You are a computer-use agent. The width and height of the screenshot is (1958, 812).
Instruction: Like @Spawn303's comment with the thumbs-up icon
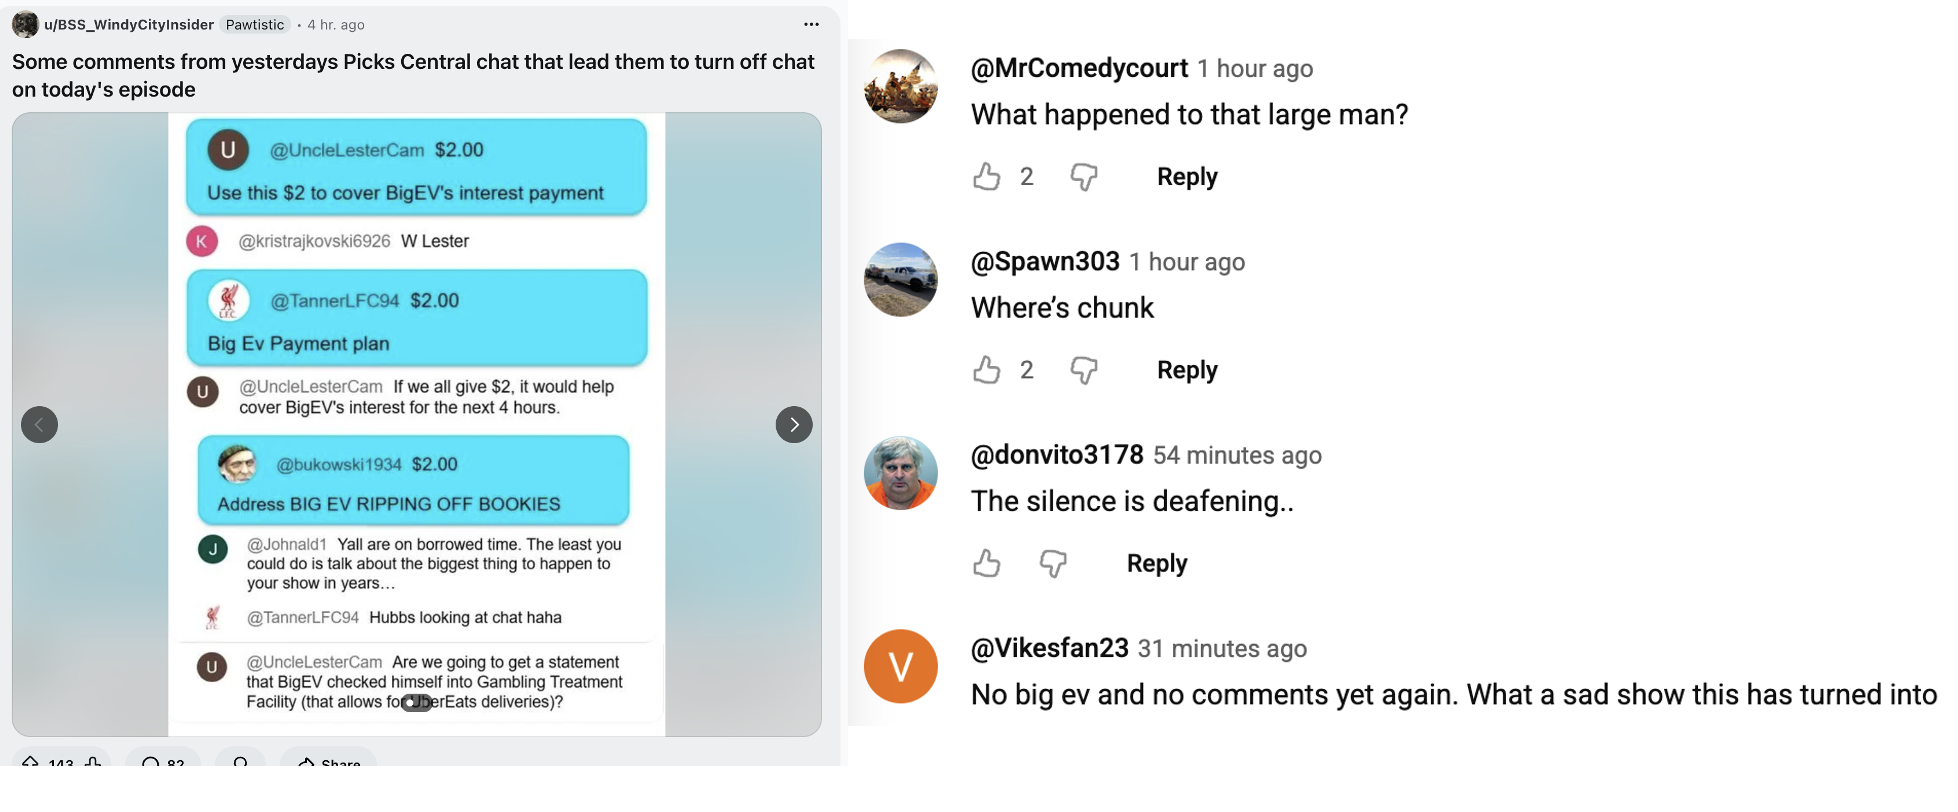[987, 370]
